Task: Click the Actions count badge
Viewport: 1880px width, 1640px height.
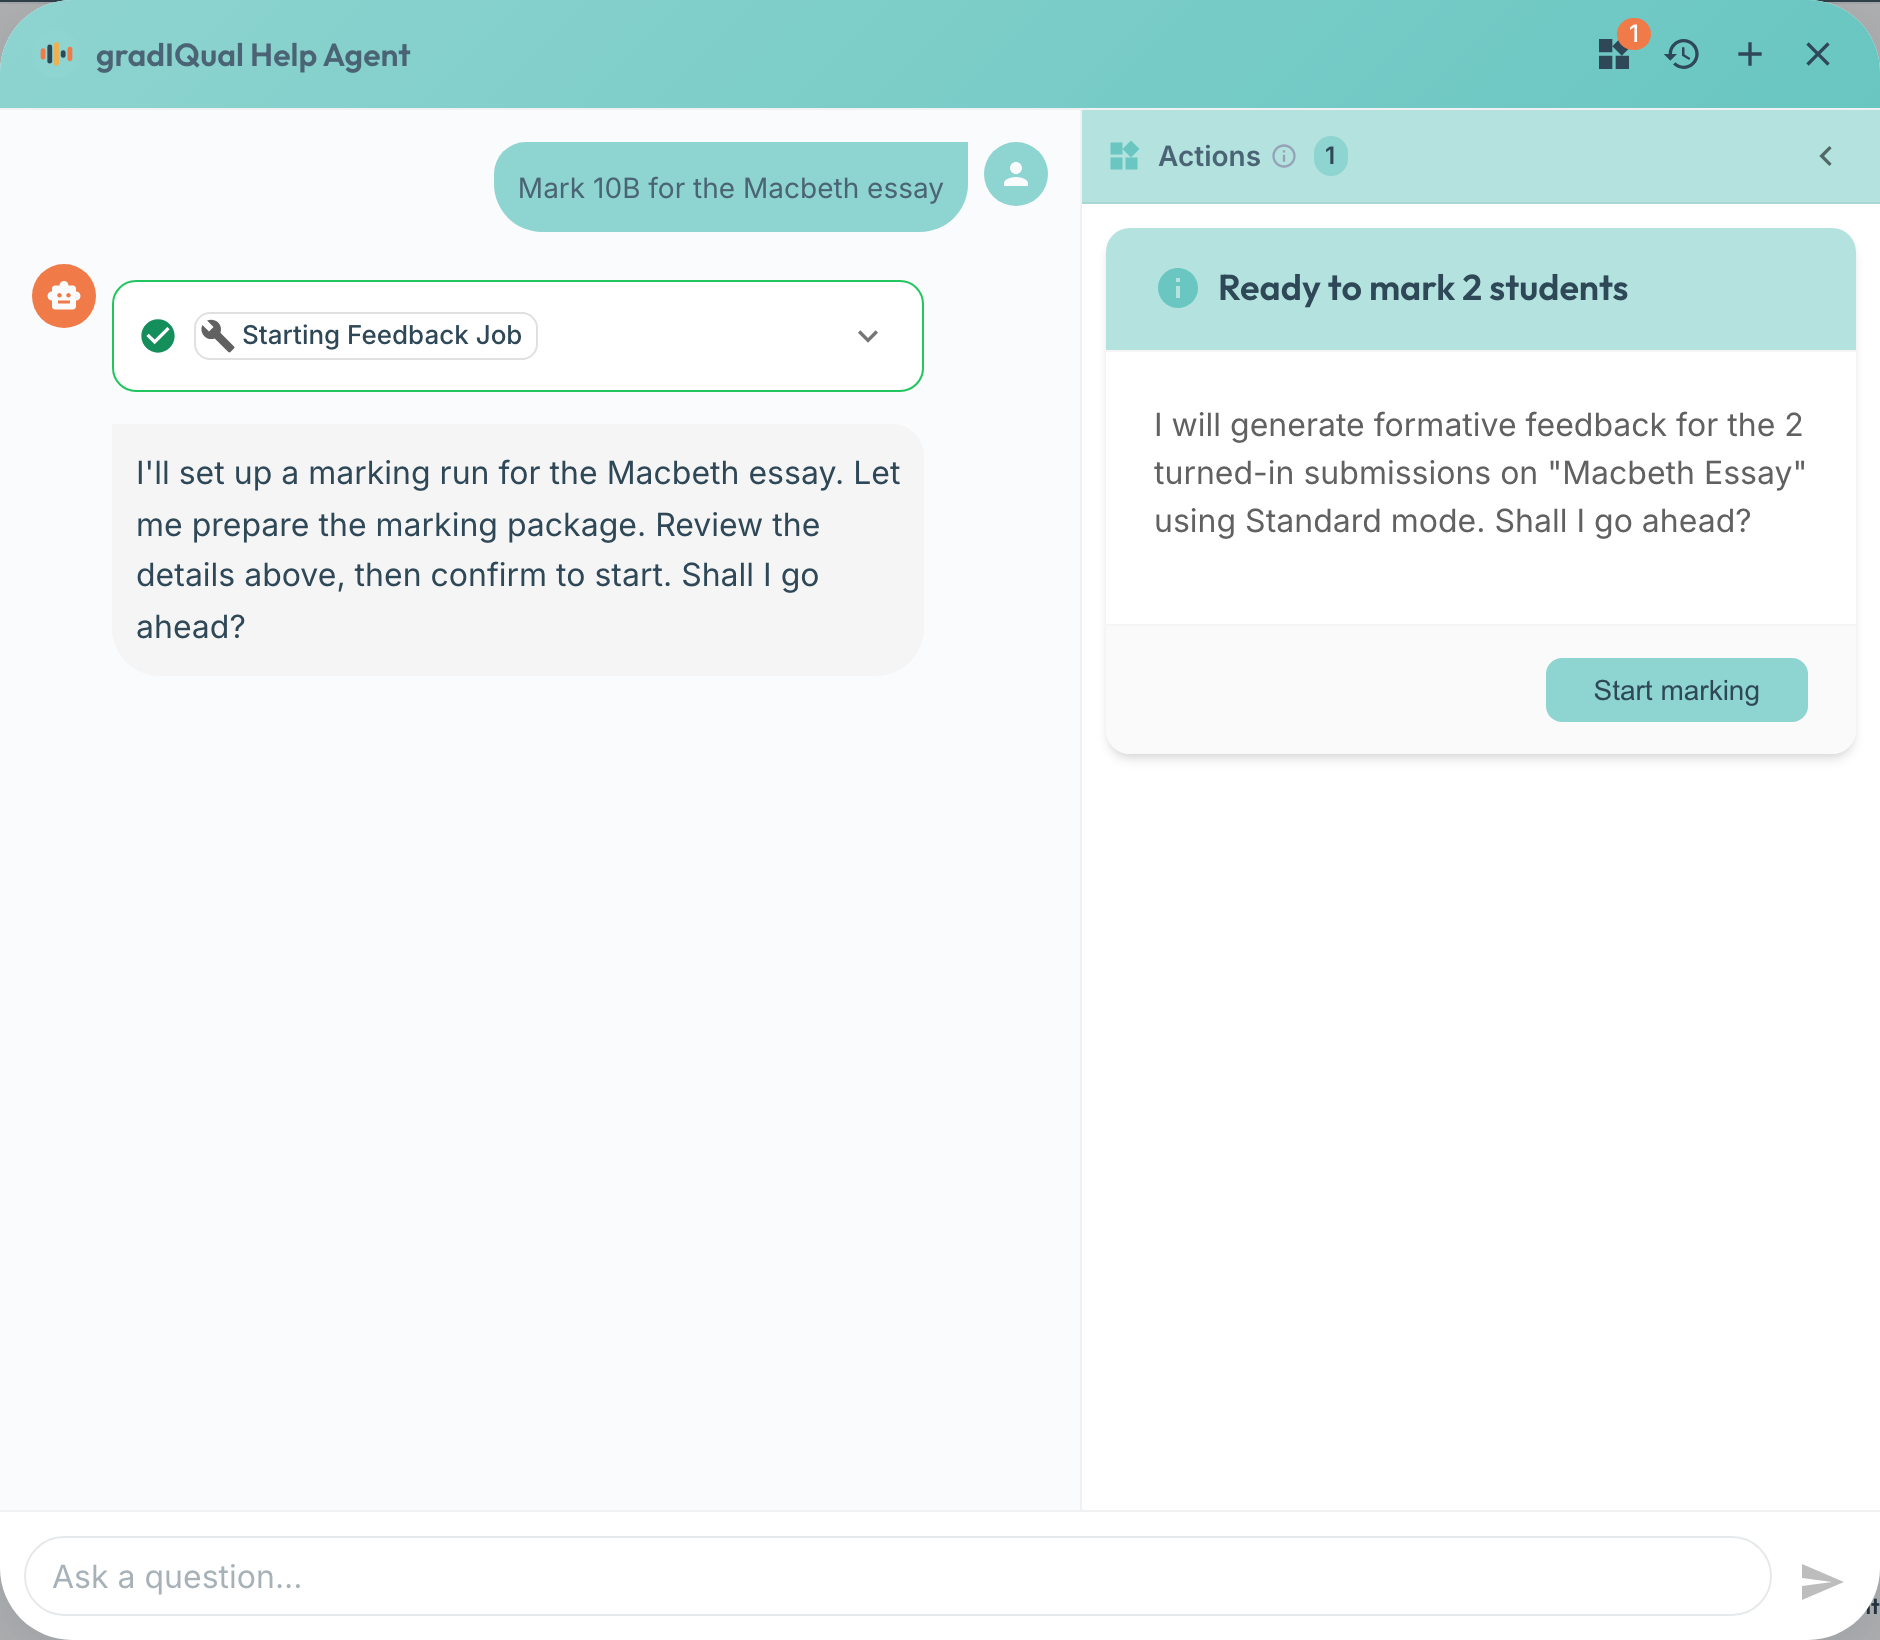Action: [1330, 156]
